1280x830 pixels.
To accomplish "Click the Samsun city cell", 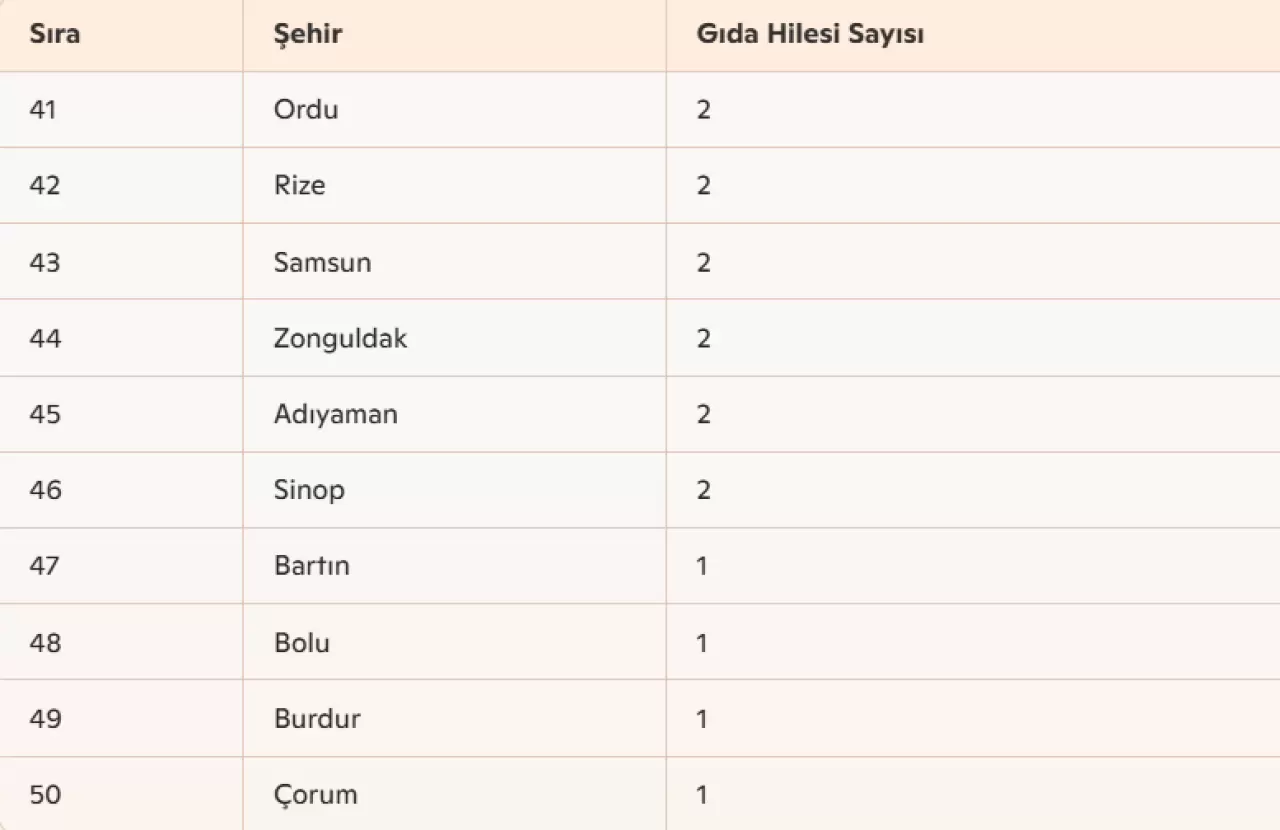I will click(x=322, y=262).
